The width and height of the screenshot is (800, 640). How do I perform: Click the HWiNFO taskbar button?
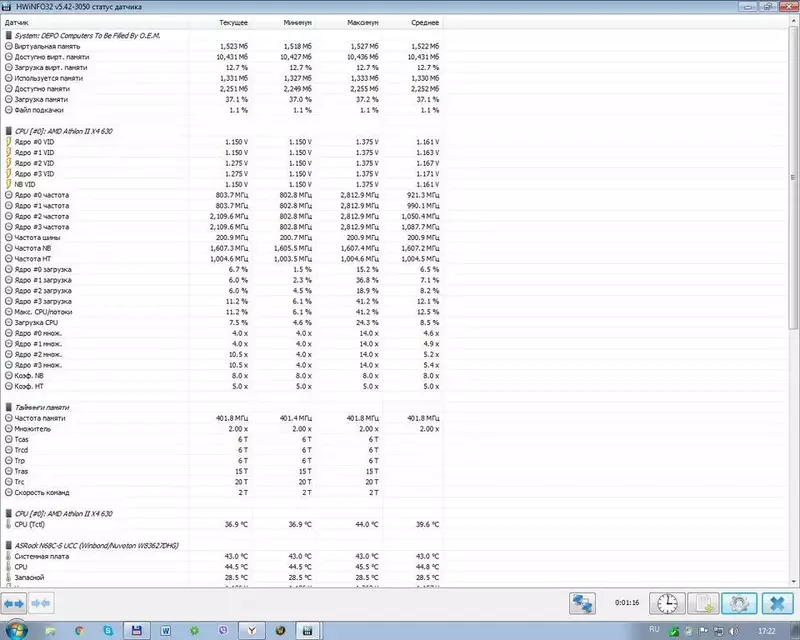coord(307,631)
